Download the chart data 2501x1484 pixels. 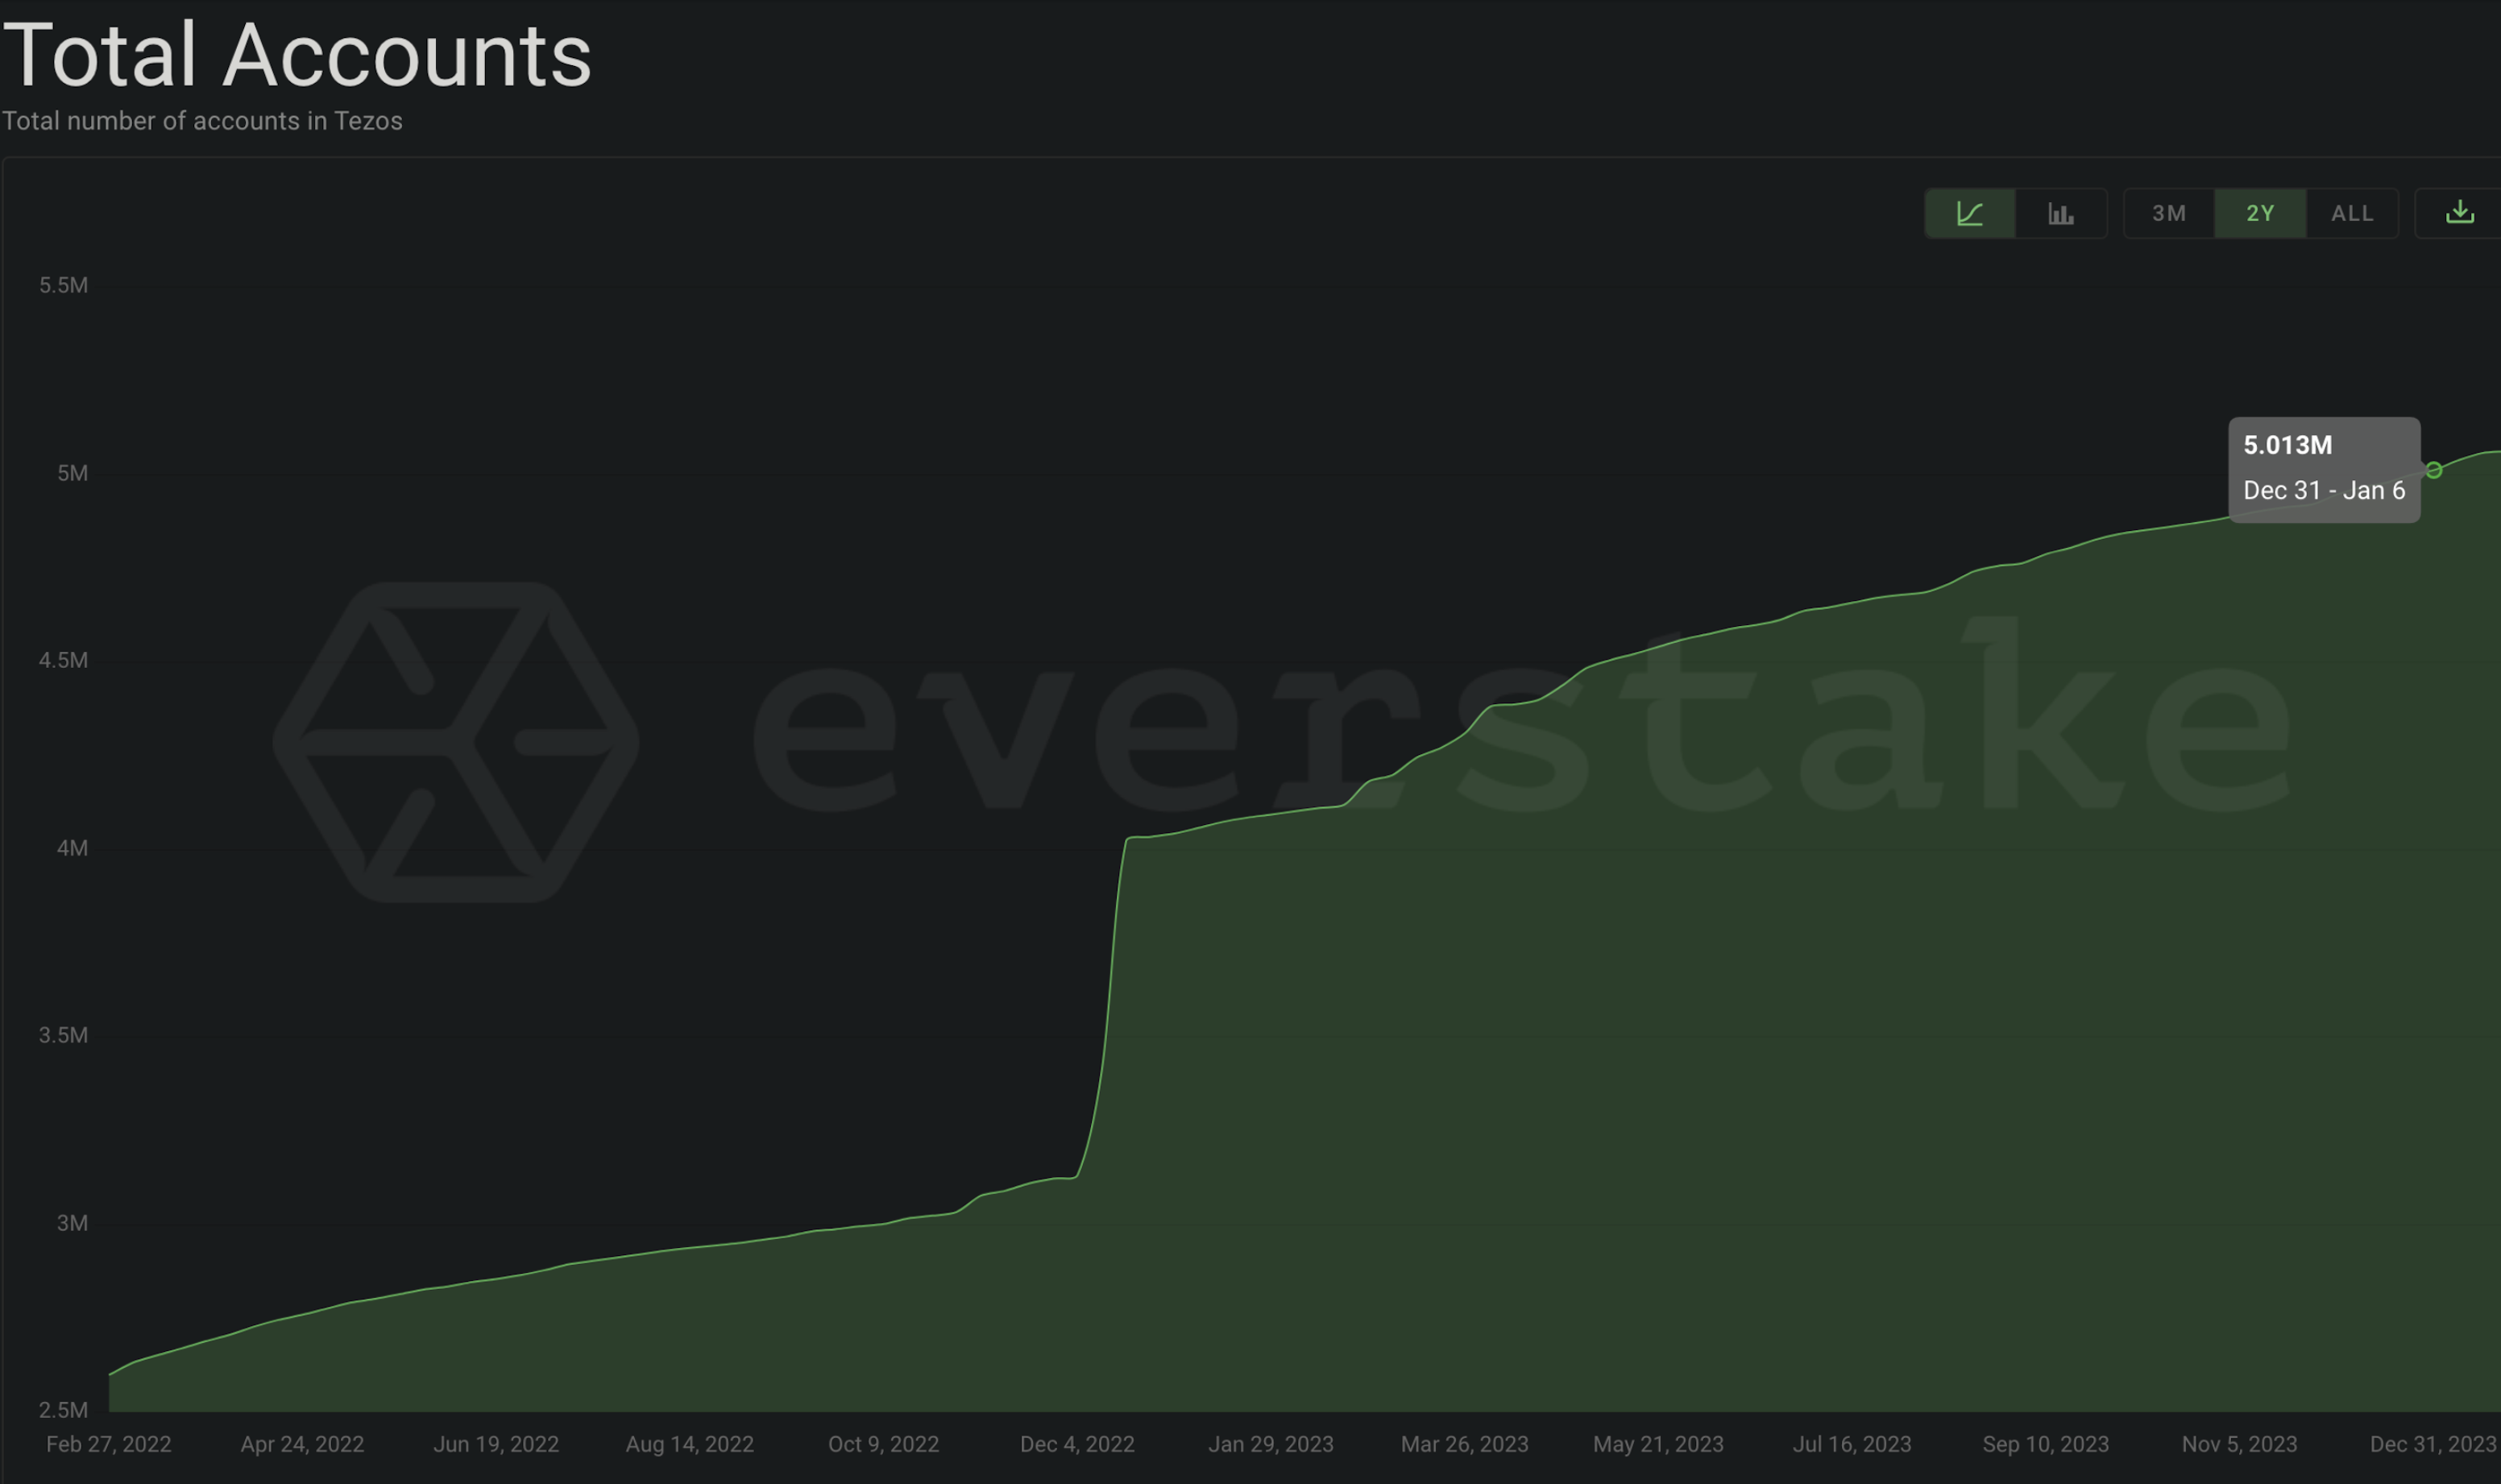click(2459, 213)
